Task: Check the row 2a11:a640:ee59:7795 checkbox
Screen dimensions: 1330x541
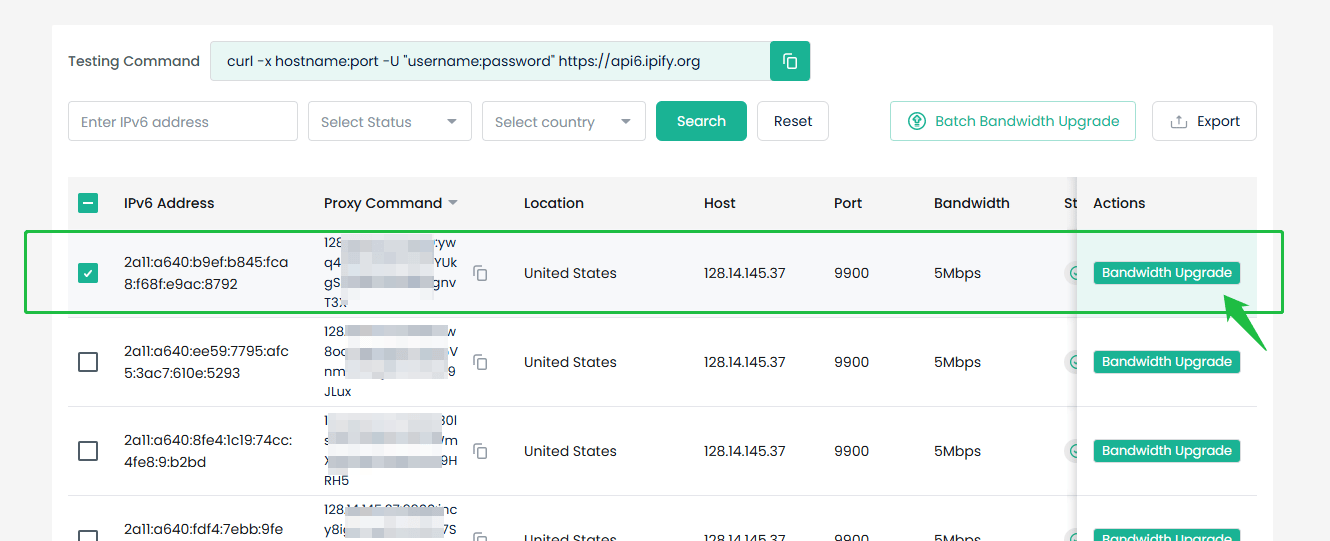Action: [88, 362]
